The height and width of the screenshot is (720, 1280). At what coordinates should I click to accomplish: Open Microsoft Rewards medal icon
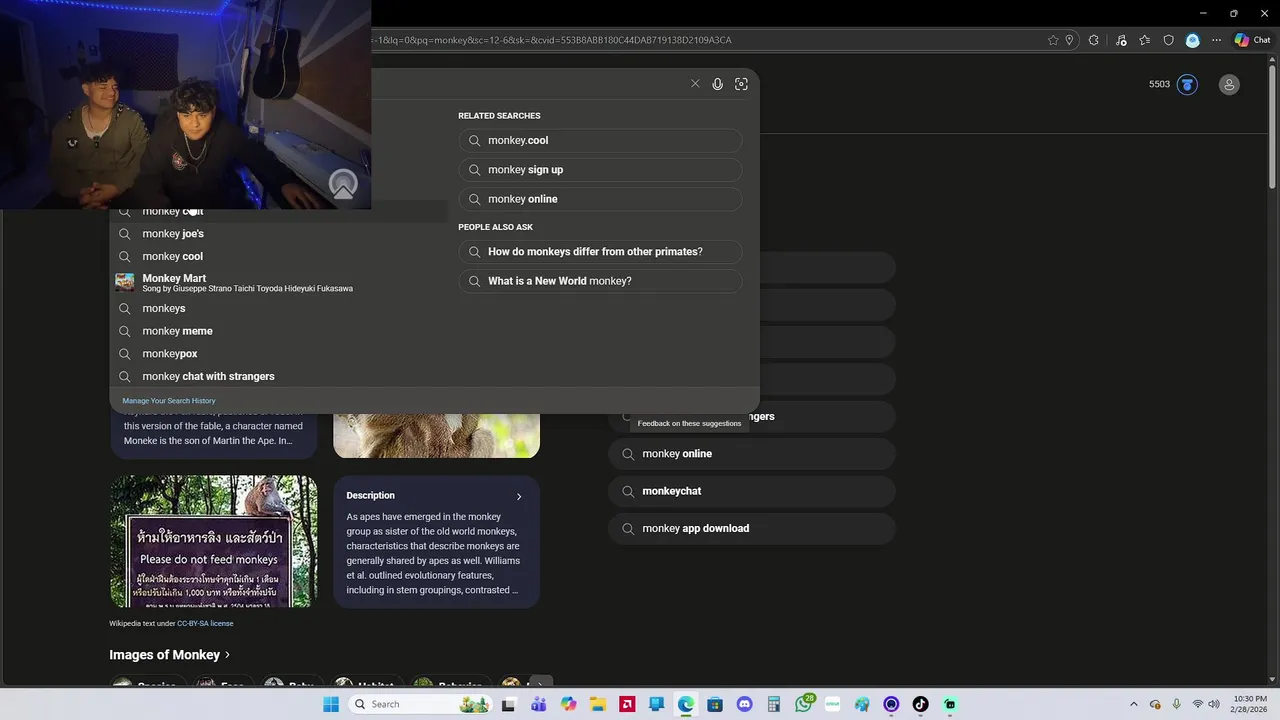point(1187,84)
